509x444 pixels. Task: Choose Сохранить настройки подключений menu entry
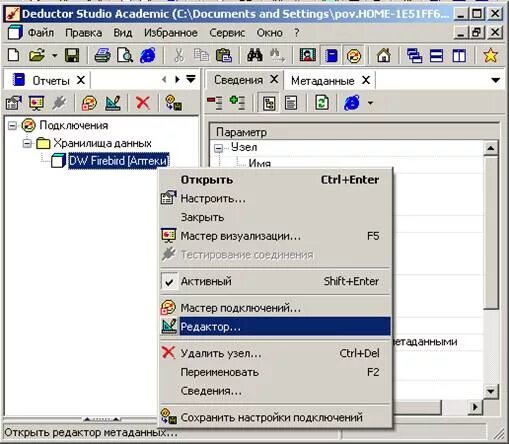275,417
